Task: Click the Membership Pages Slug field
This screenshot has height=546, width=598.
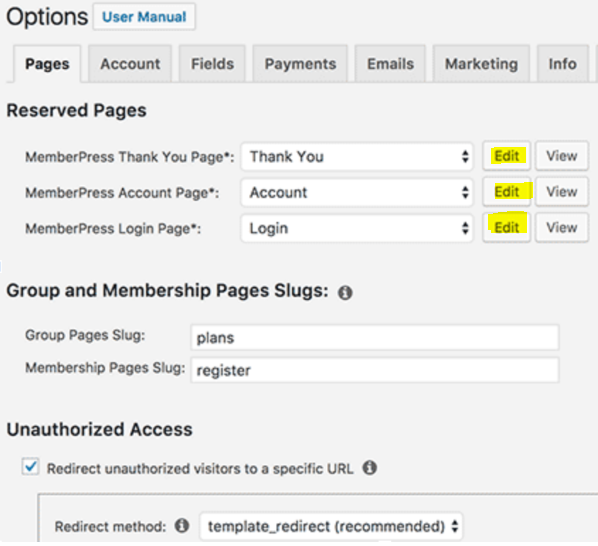Action: coord(375,370)
